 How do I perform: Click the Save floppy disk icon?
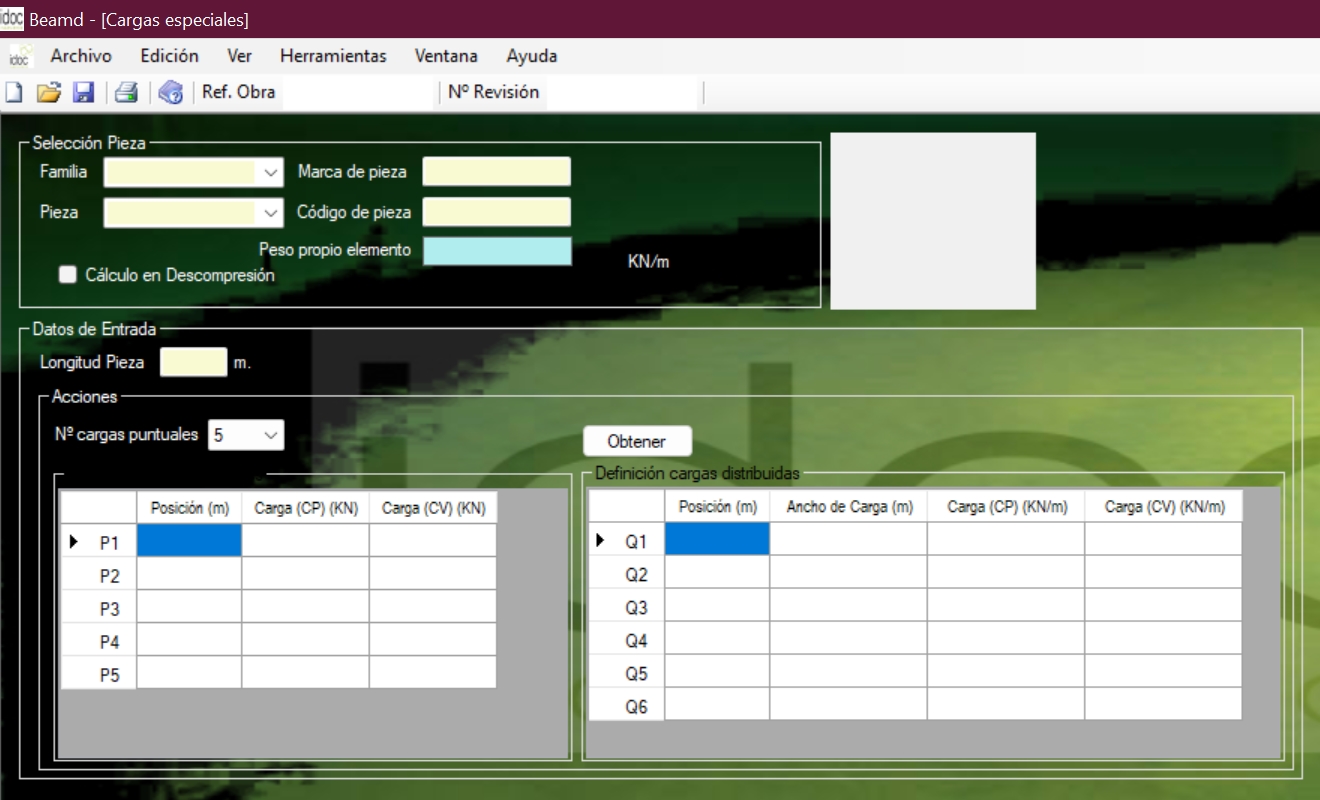pyautogui.click(x=84, y=93)
